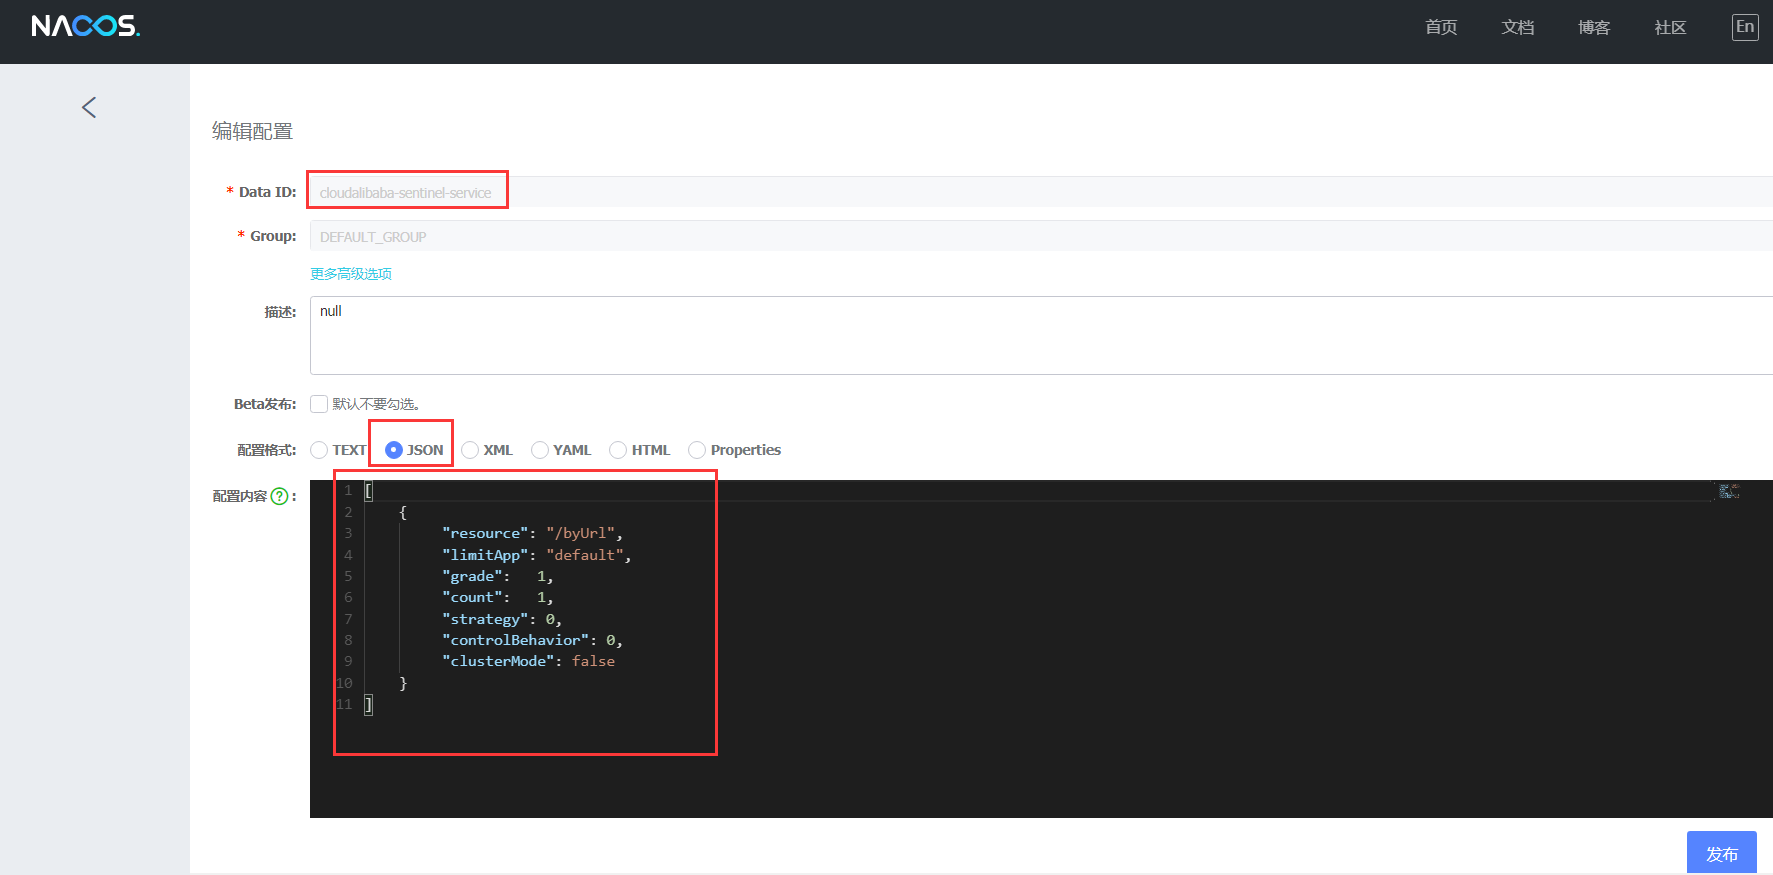Image resolution: width=1773 pixels, height=875 pixels.
Task: Switch language with the En icon
Action: (1745, 27)
